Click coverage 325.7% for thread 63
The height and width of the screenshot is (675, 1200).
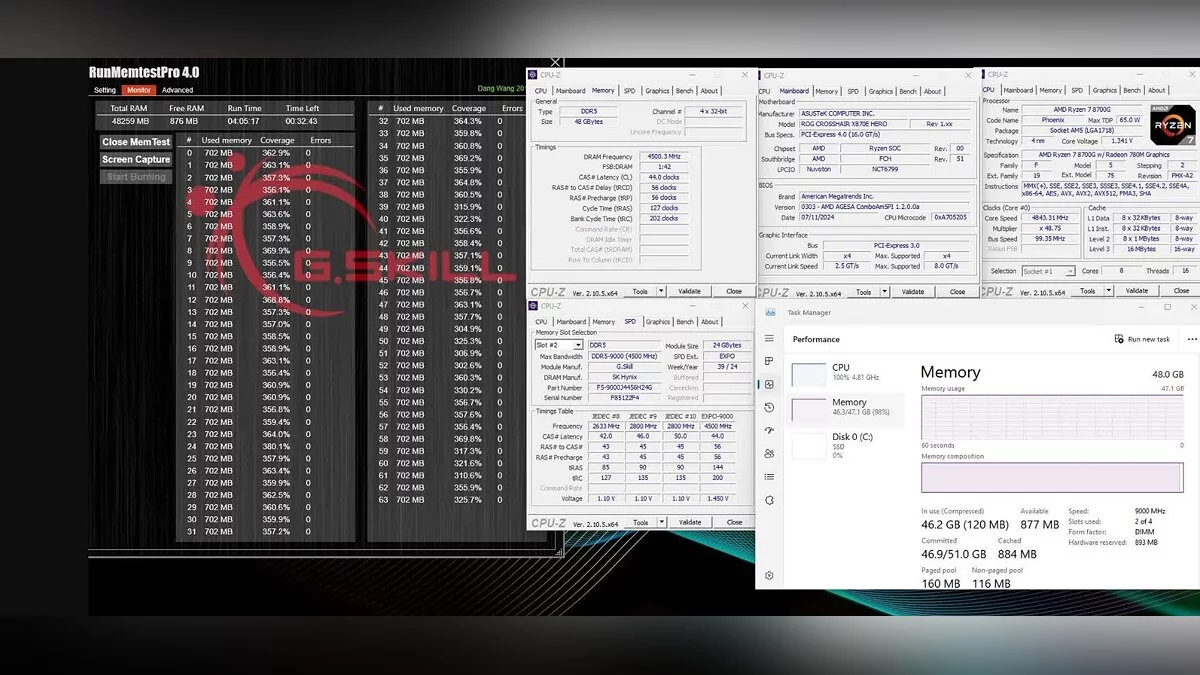[467, 500]
